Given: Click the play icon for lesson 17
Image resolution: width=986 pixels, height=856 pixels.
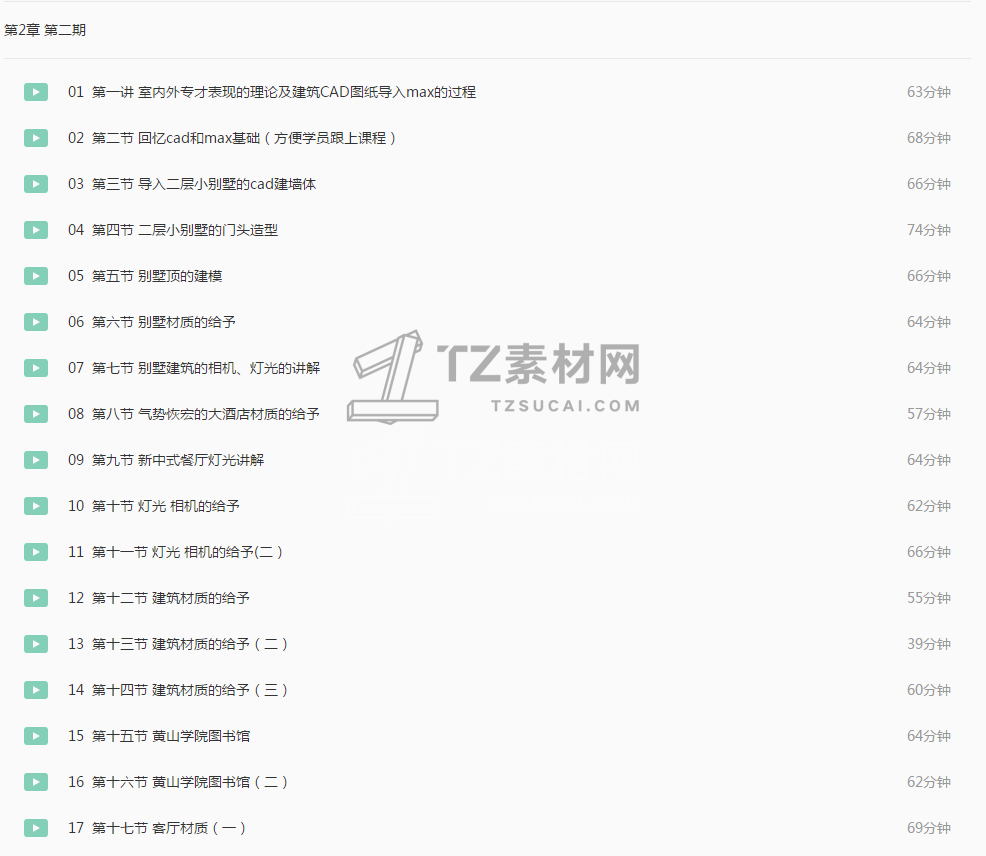Looking at the screenshot, I should point(36,828).
